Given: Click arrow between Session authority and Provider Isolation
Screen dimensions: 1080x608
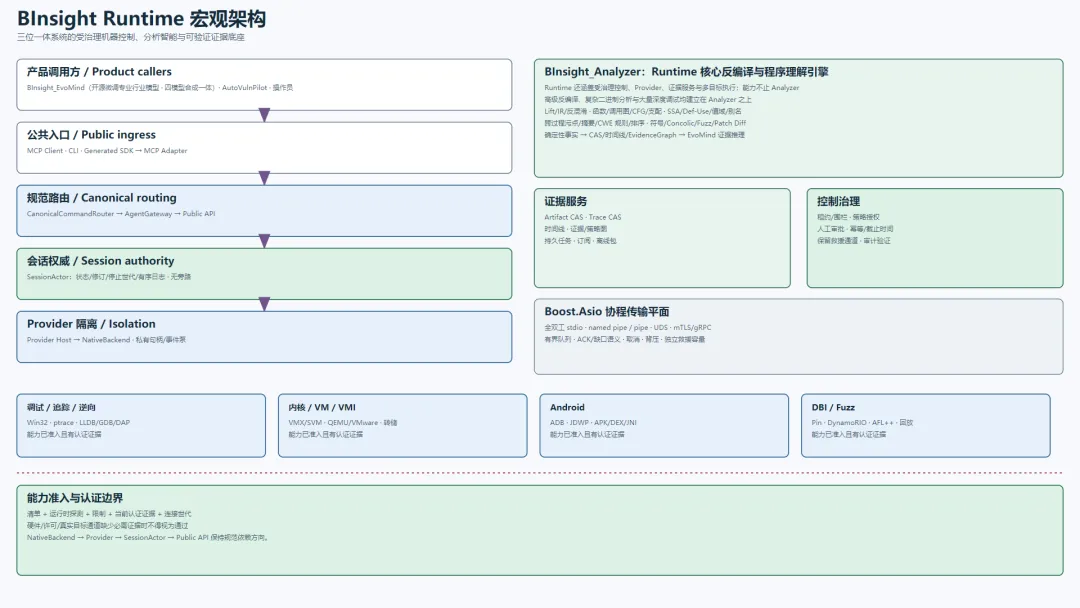Looking at the screenshot, I should coord(264,304).
